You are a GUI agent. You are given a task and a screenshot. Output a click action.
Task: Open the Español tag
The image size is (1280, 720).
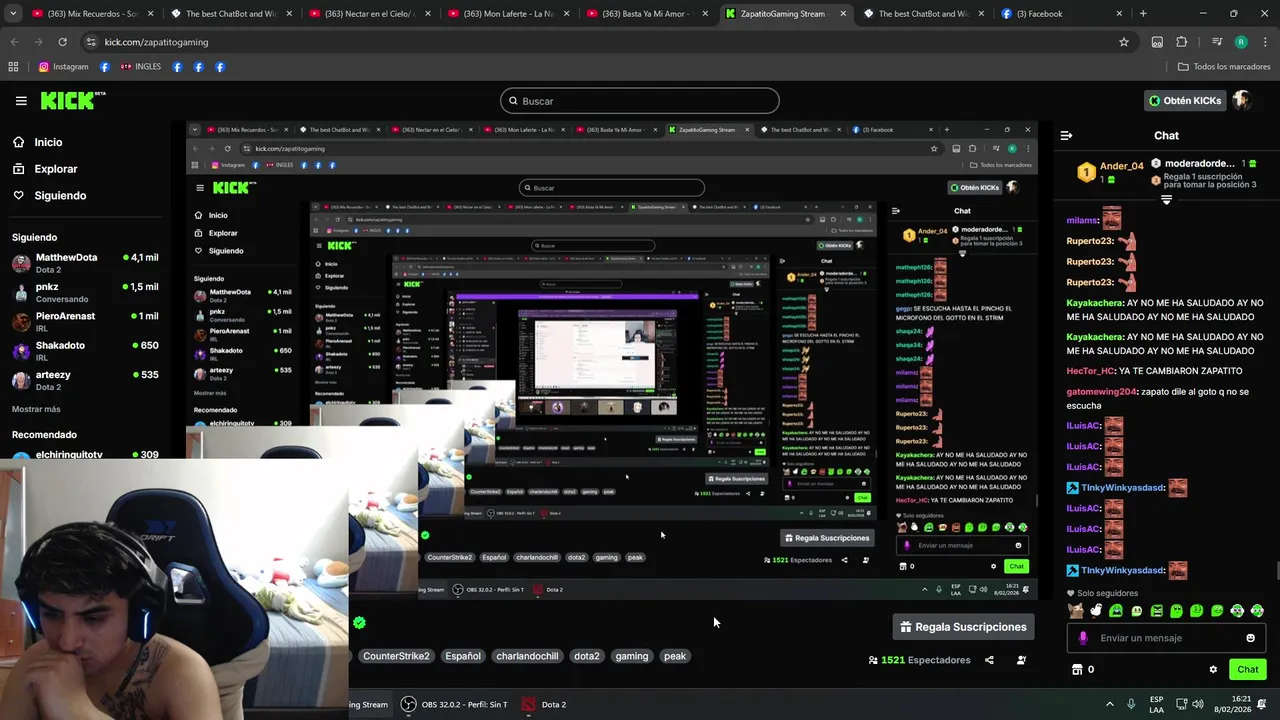click(x=463, y=656)
